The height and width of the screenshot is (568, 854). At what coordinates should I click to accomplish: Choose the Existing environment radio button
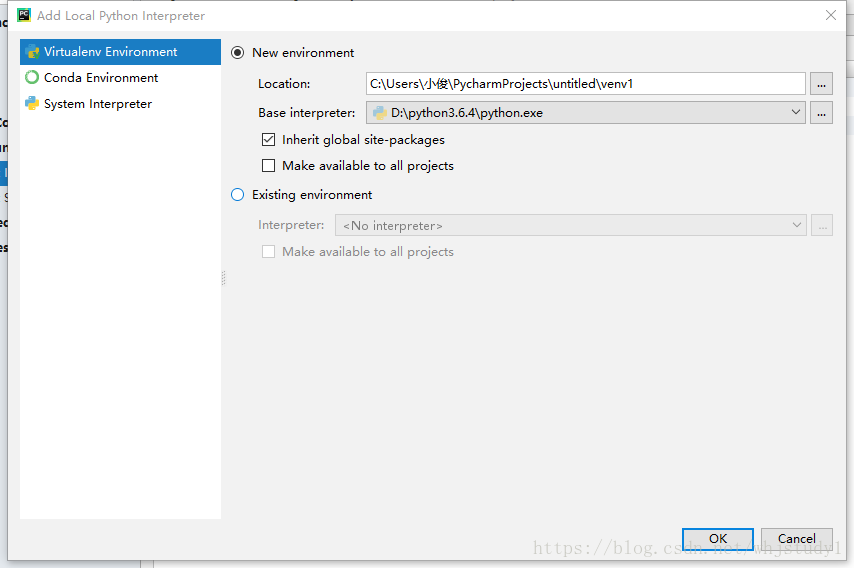pyautogui.click(x=237, y=194)
